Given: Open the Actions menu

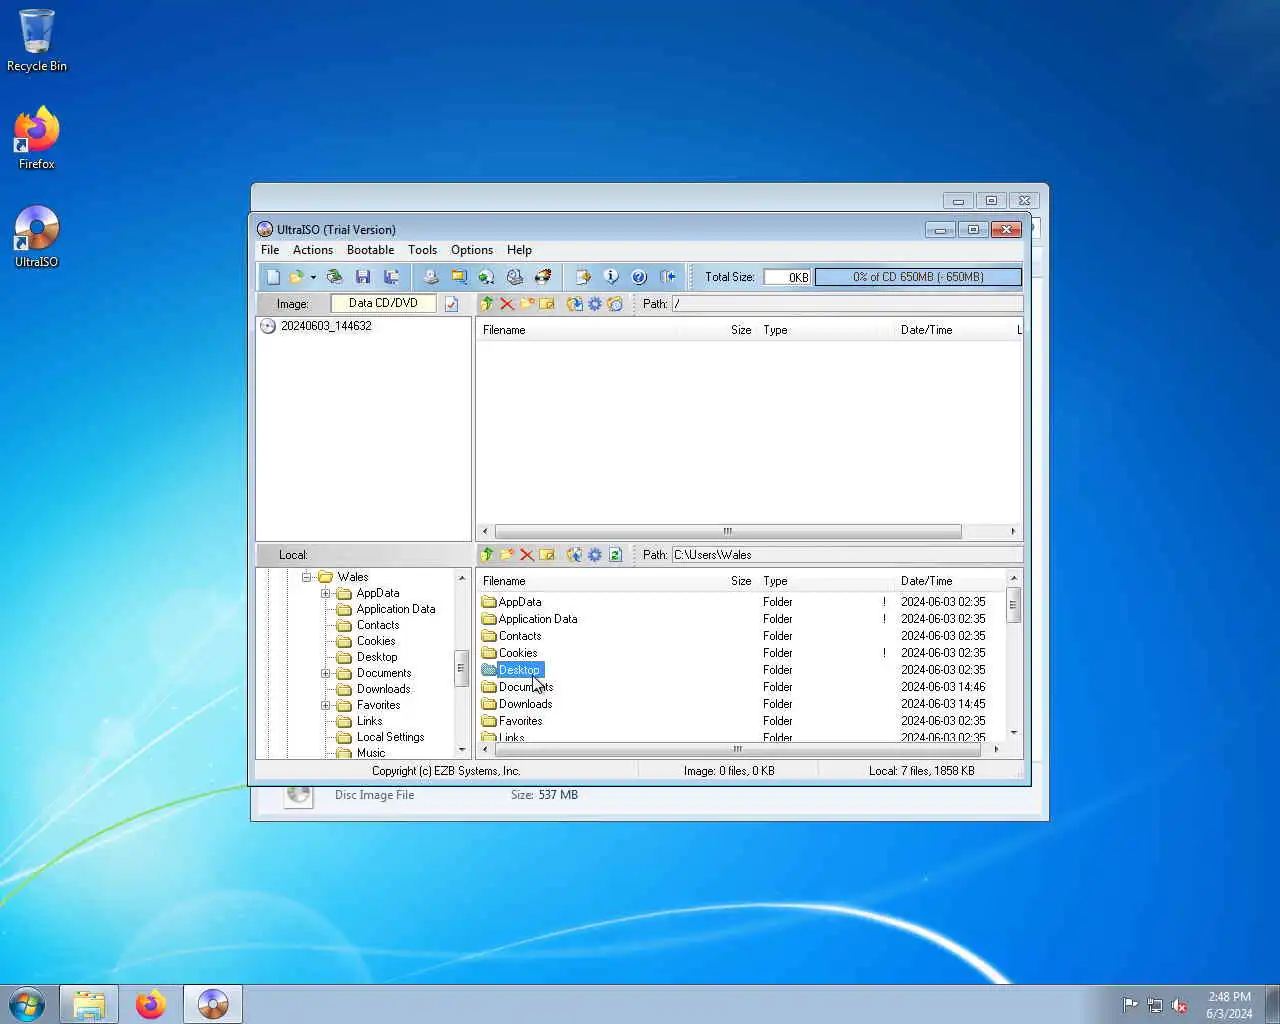Looking at the screenshot, I should pyautogui.click(x=313, y=250).
